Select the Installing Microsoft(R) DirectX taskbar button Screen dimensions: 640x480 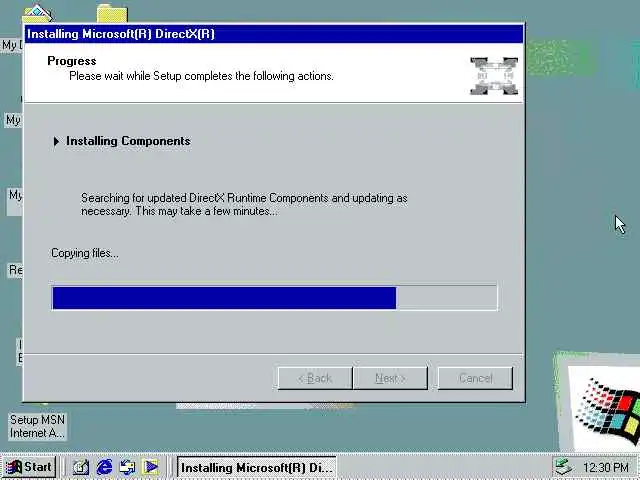tap(257, 467)
